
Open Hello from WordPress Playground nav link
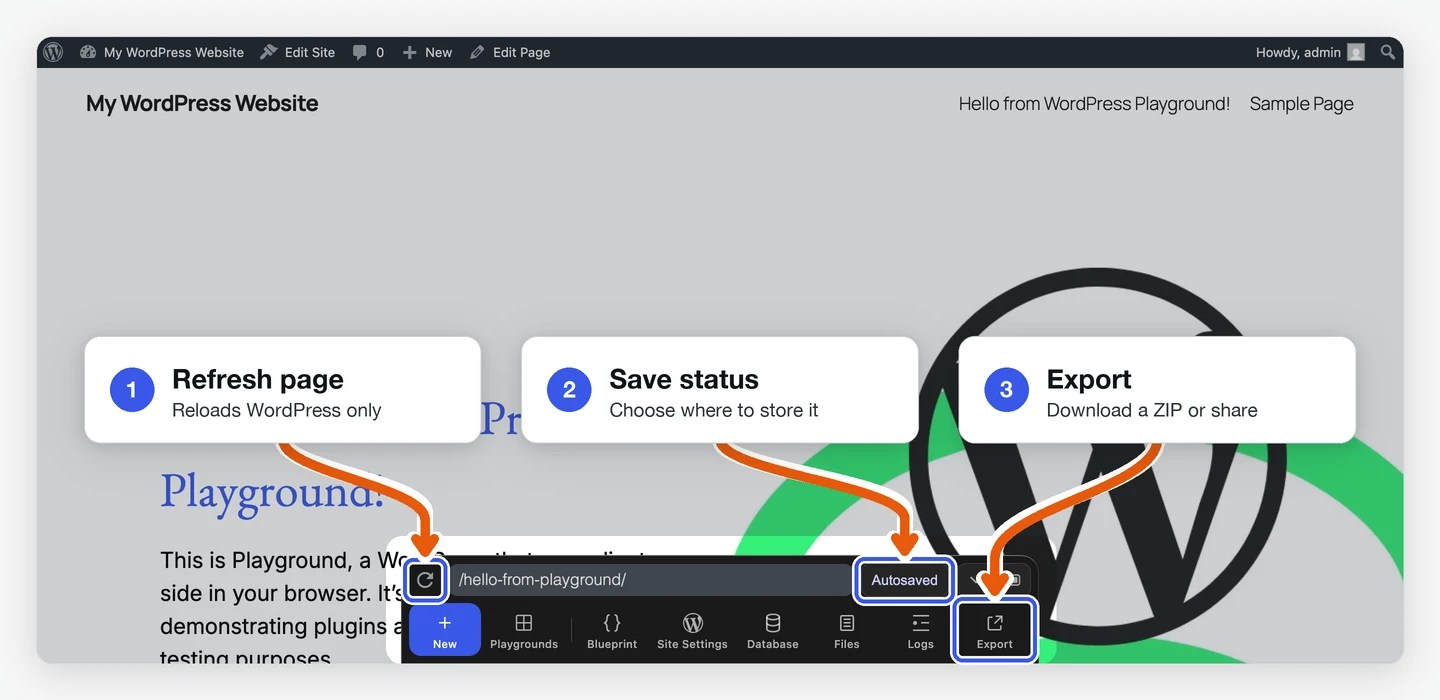pos(1094,103)
